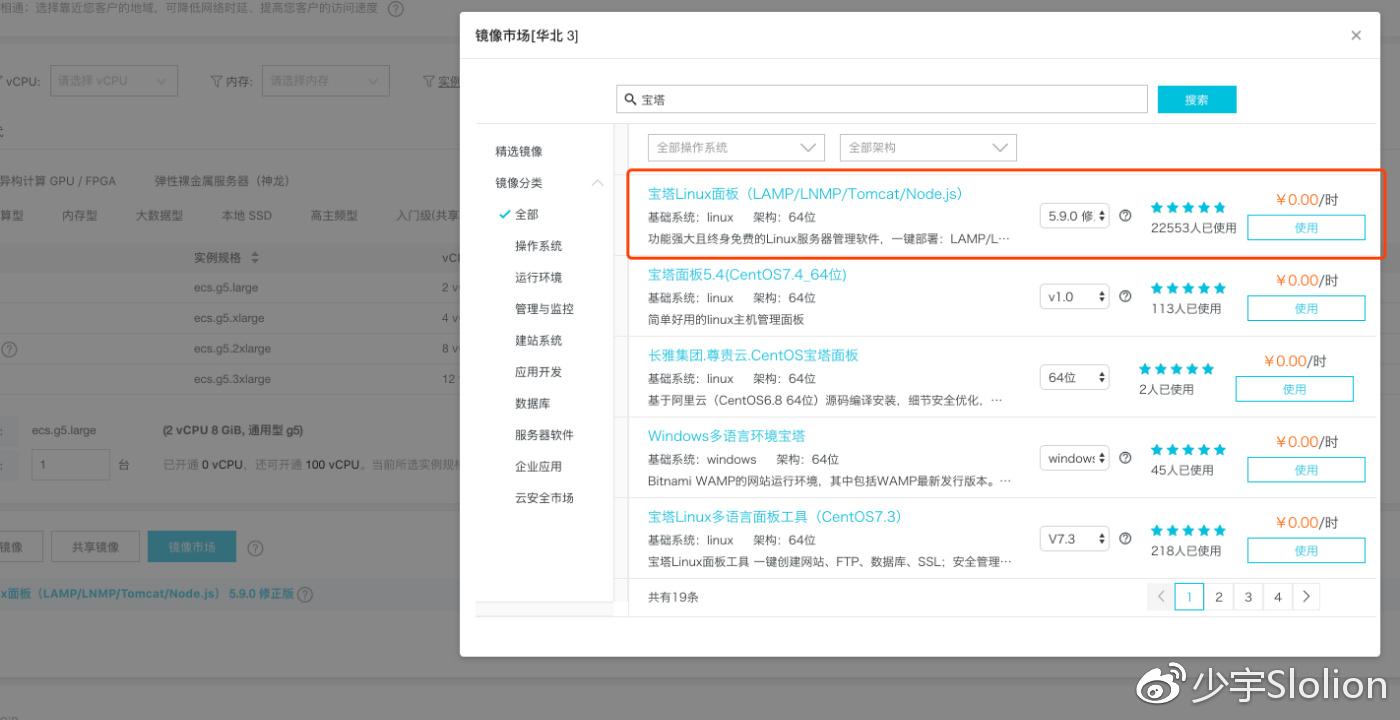Open the Windows多语言环境宝塔 link
The width and height of the screenshot is (1400, 720).
click(726, 436)
